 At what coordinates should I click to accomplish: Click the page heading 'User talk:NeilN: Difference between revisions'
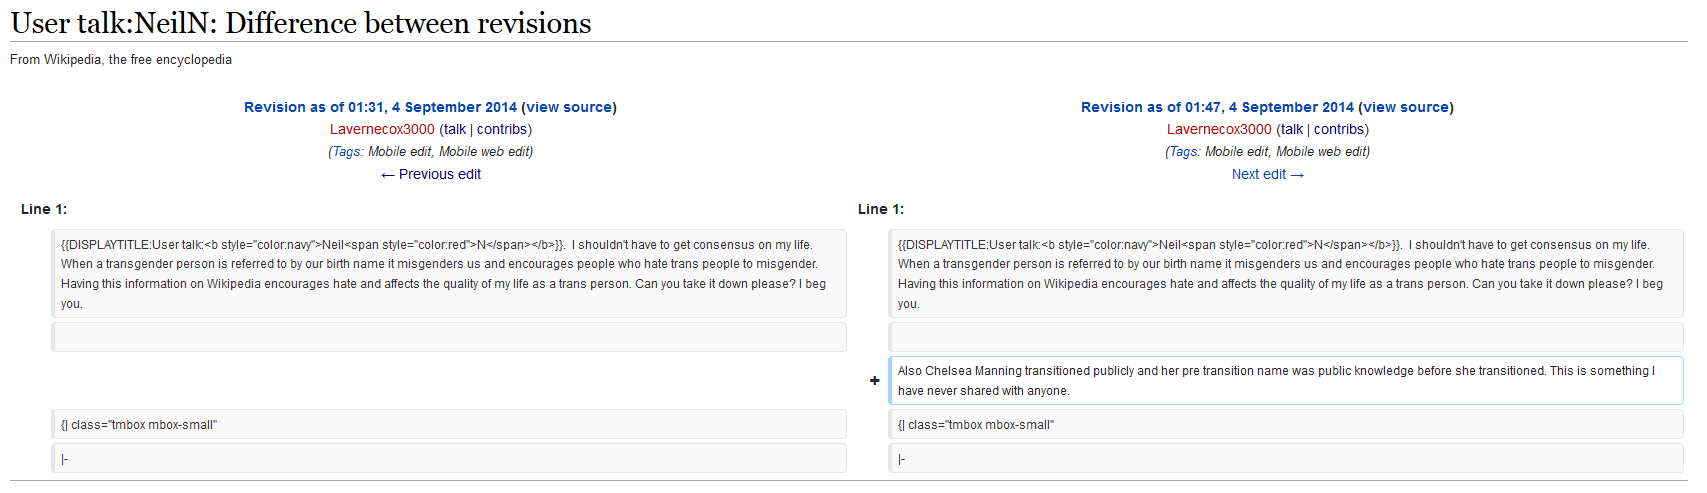[301, 23]
